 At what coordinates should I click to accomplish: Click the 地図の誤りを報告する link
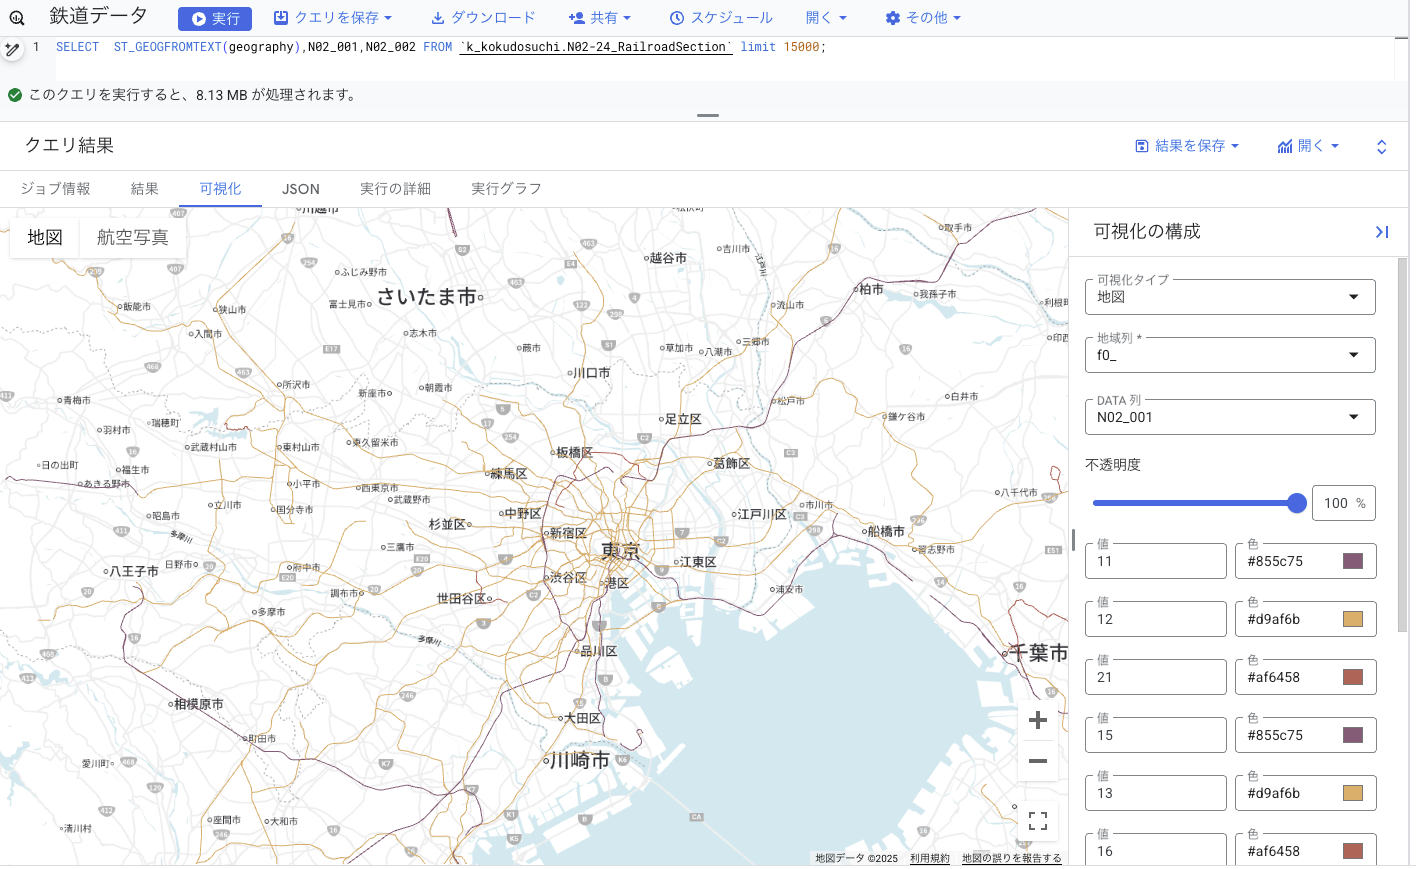click(x=1011, y=858)
